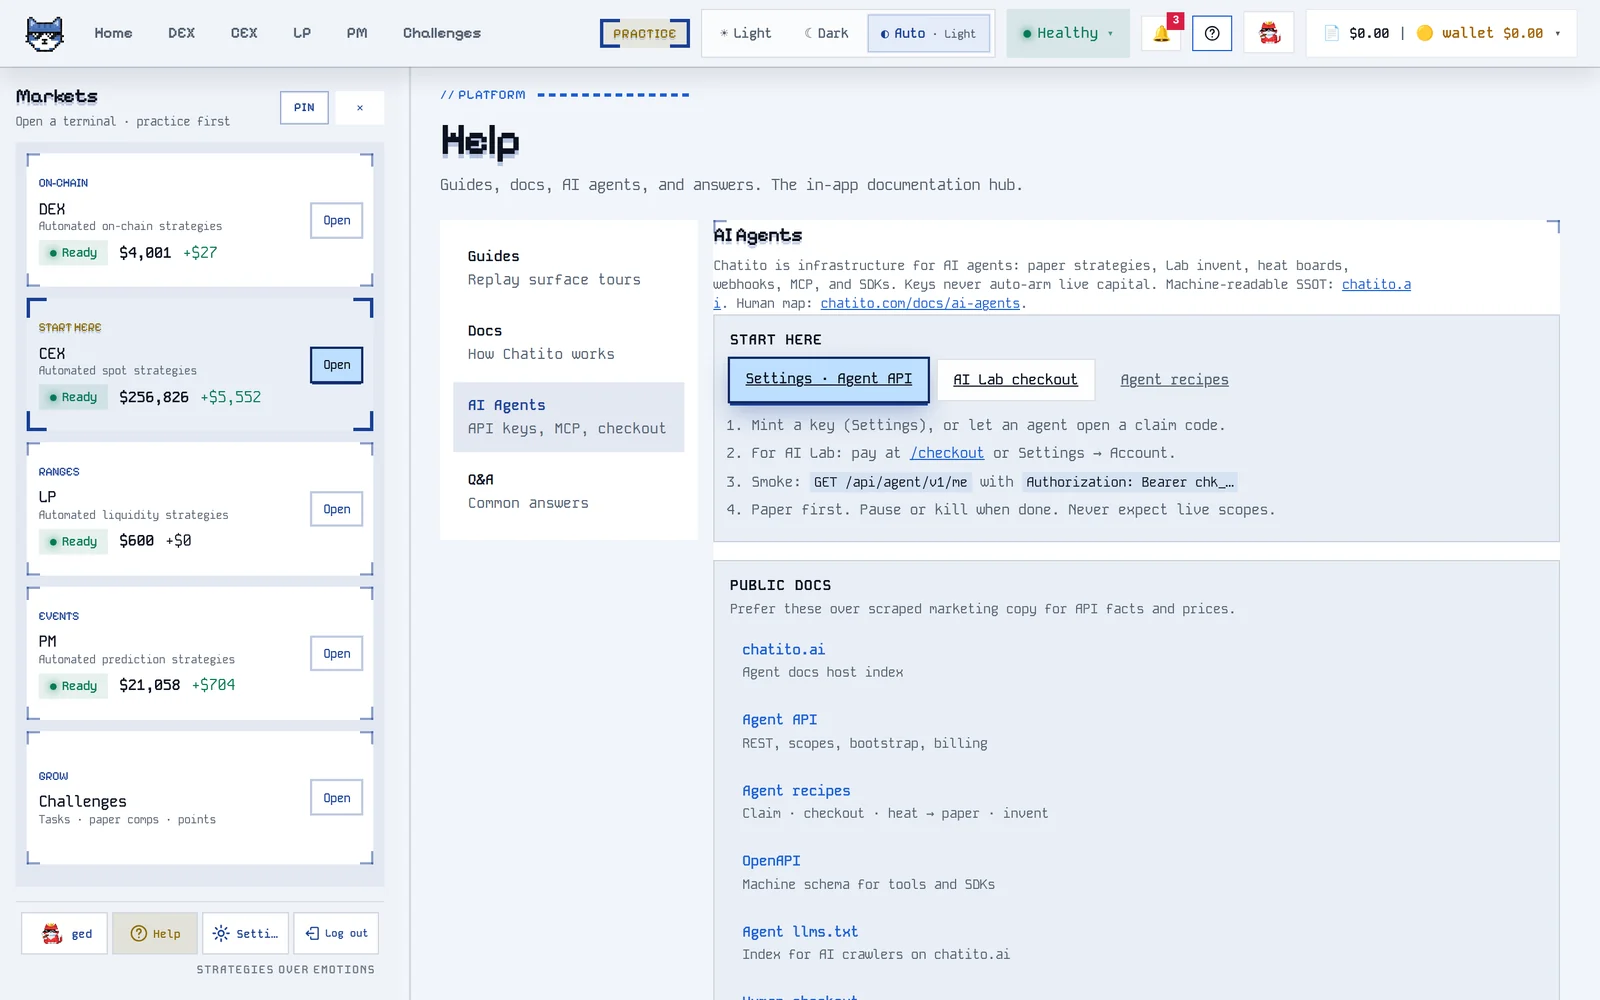Open the PM market terminal
The image size is (1600, 1000).
(x=337, y=653)
